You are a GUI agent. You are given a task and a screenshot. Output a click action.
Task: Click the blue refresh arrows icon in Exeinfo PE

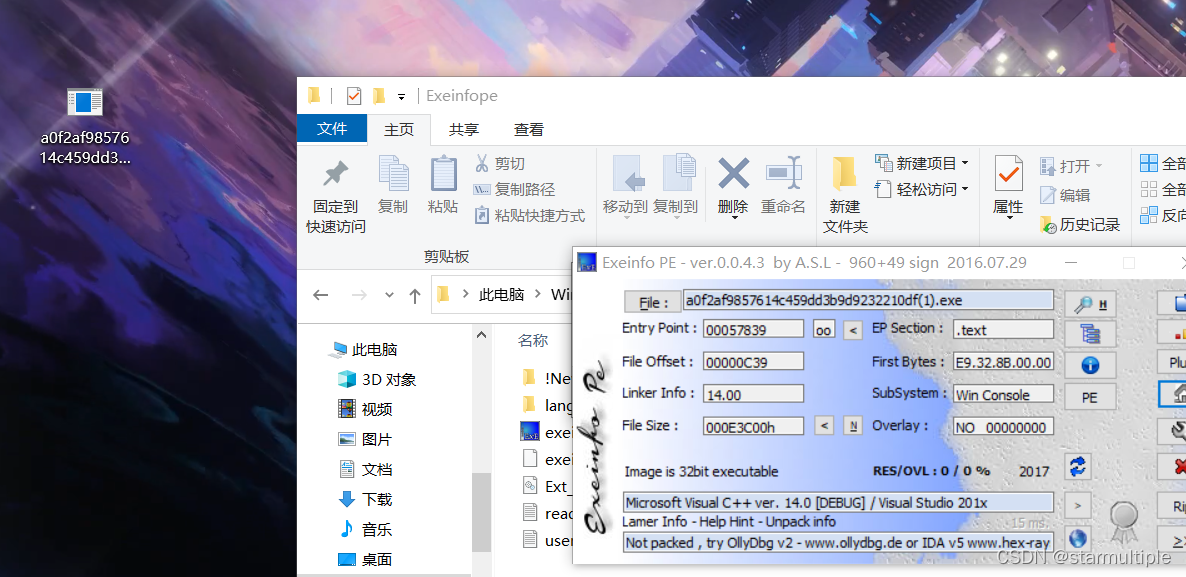click(1078, 466)
